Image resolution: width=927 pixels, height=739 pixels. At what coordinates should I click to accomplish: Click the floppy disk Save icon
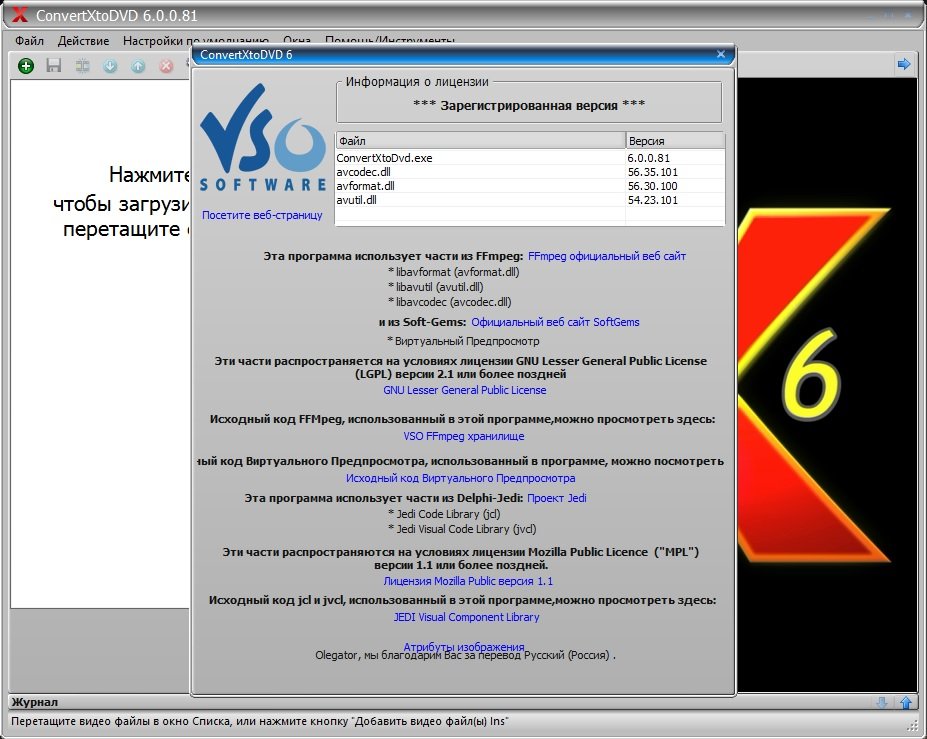(54, 65)
